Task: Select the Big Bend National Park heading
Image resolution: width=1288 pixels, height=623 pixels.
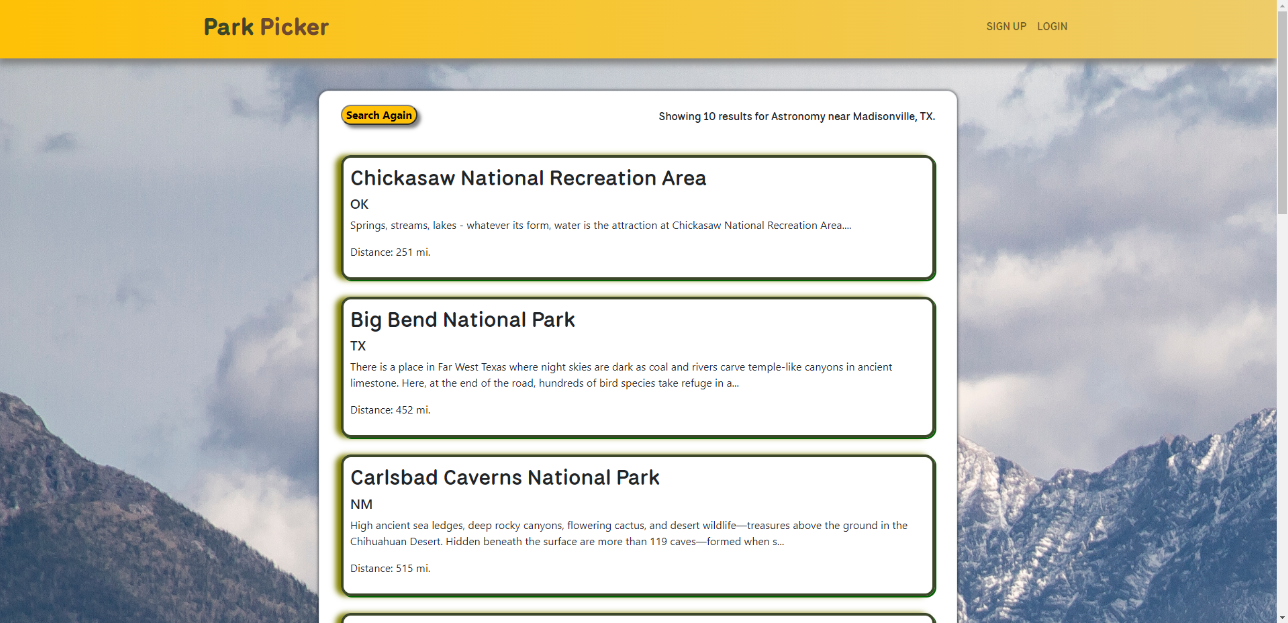Action: click(x=462, y=320)
